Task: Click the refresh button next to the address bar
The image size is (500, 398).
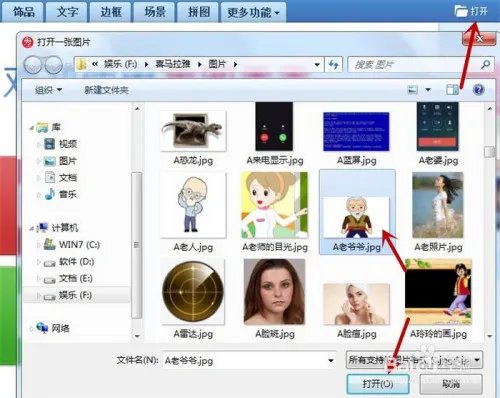Action: coord(334,64)
